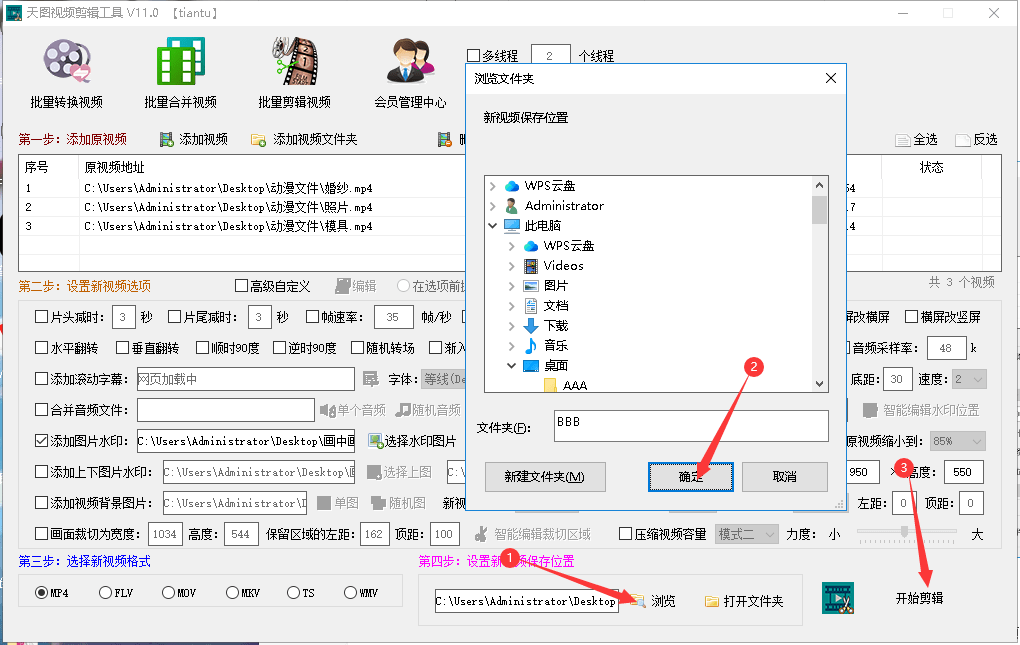Image resolution: width=1020 pixels, height=645 pixels.
Task: Open 速度 speed dropdown
Action: (969, 379)
